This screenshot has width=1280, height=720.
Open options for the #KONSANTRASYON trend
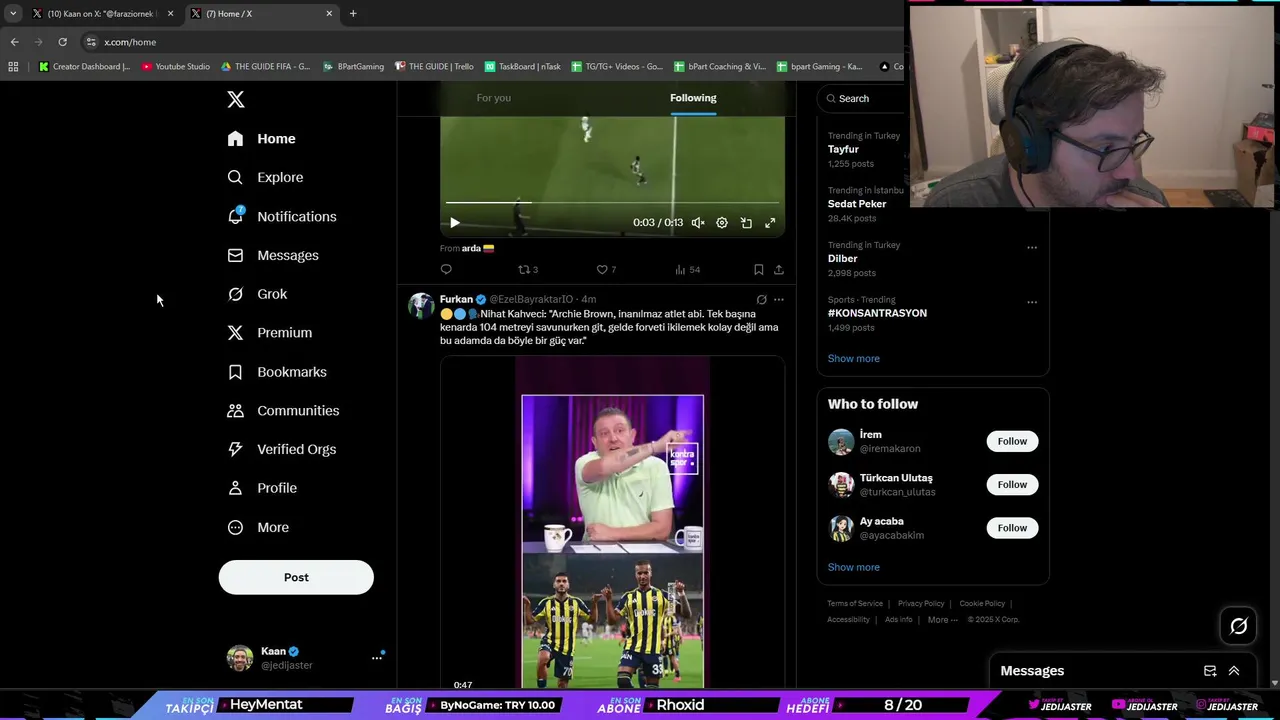click(x=1032, y=302)
